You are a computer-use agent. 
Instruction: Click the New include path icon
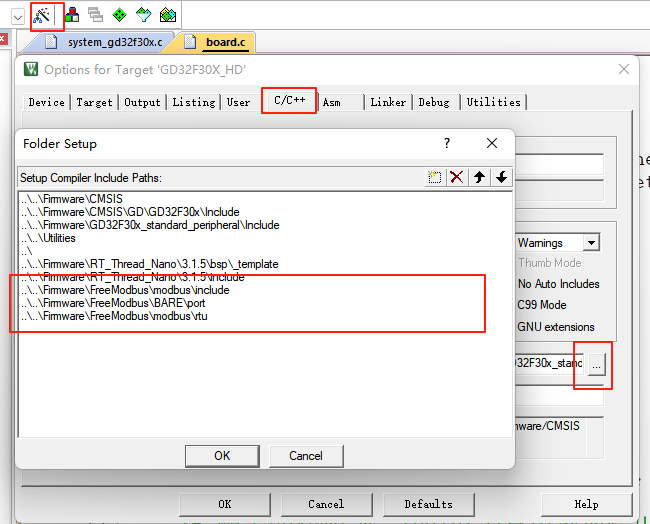(x=434, y=177)
